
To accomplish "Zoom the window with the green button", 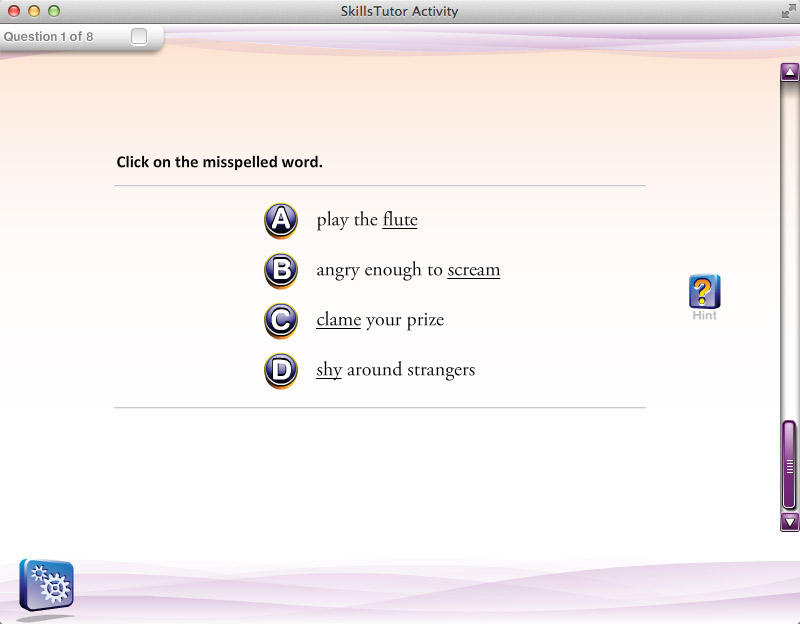I will (54, 11).
